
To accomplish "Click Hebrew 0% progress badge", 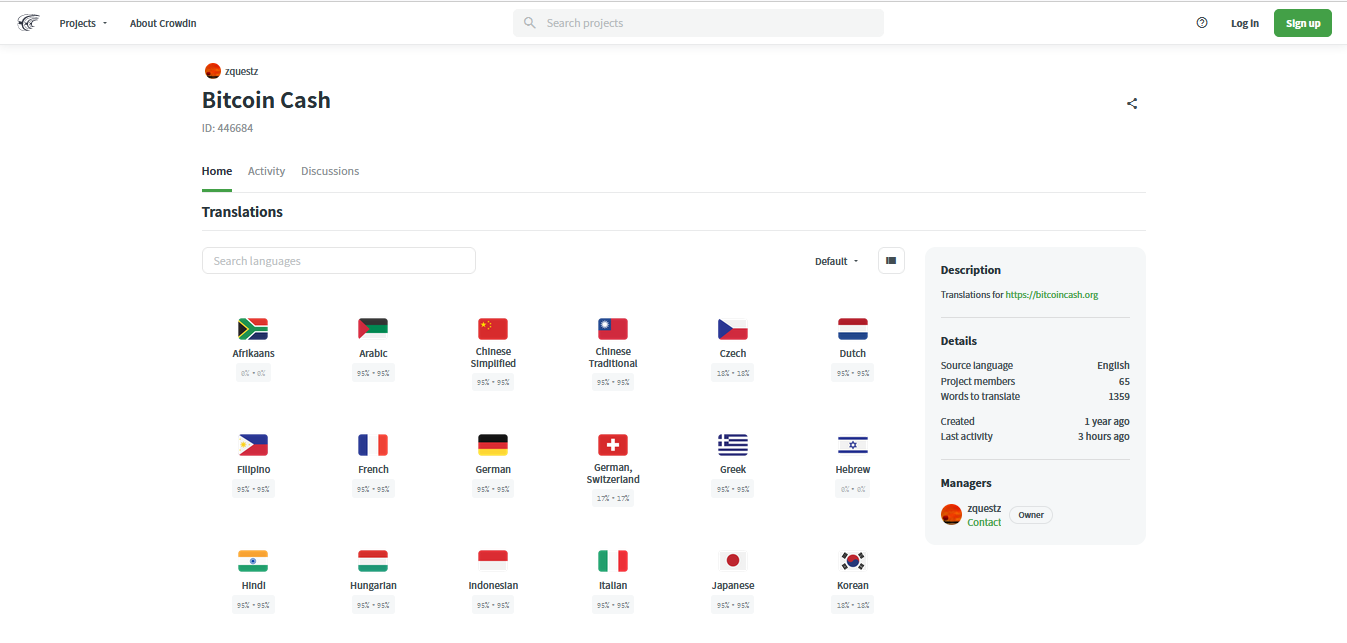I will 853,489.
